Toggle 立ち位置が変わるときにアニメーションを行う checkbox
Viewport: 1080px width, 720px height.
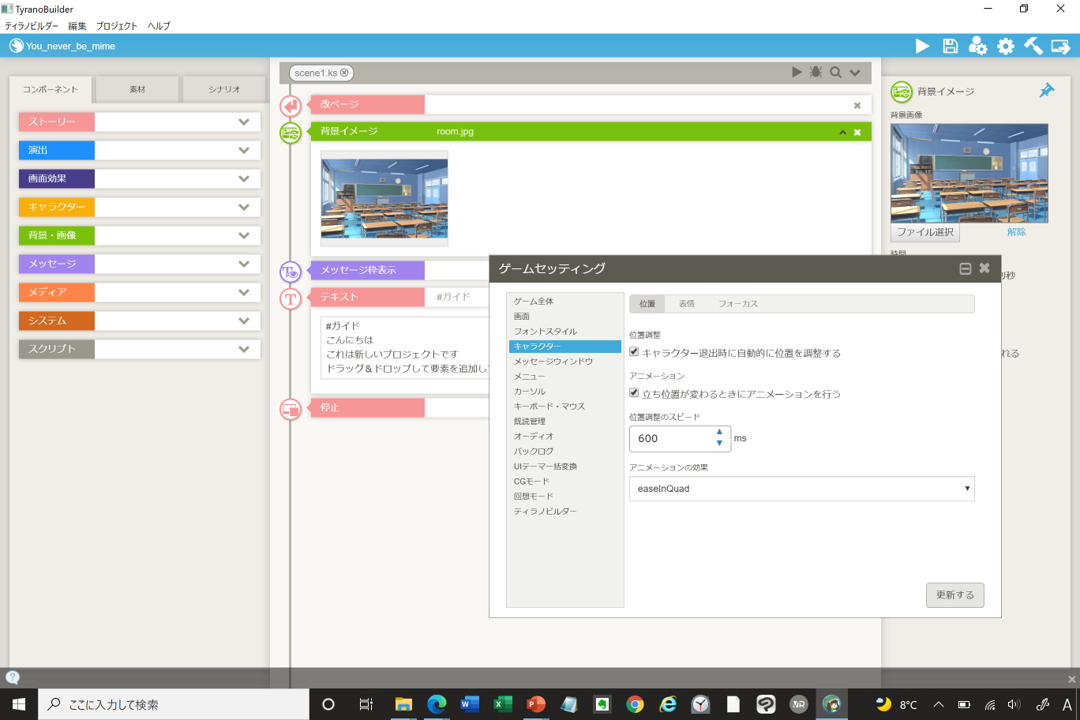click(x=634, y=393)
